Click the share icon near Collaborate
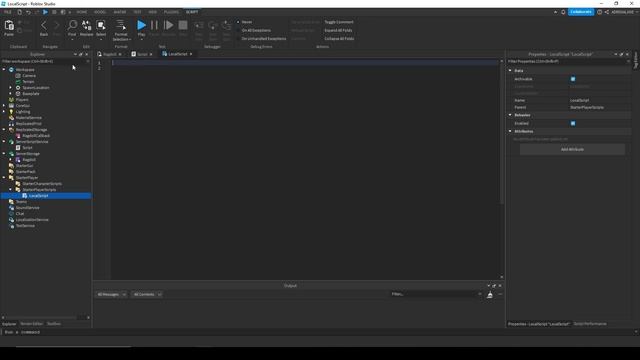Image resolution: width=640 pixels, height=360 pixels. point(607,12)
